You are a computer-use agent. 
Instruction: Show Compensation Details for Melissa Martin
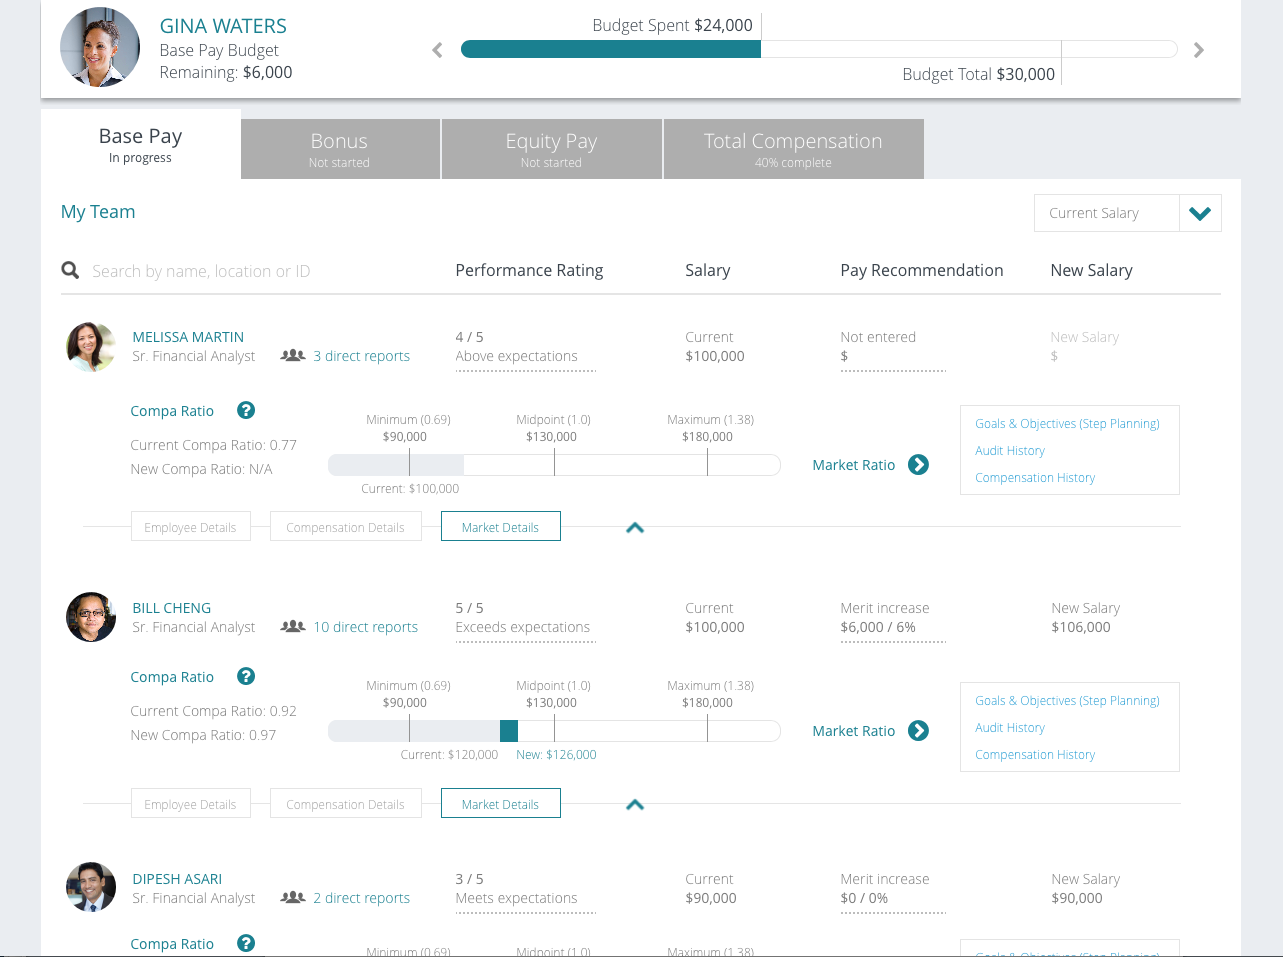coord(345,527)
